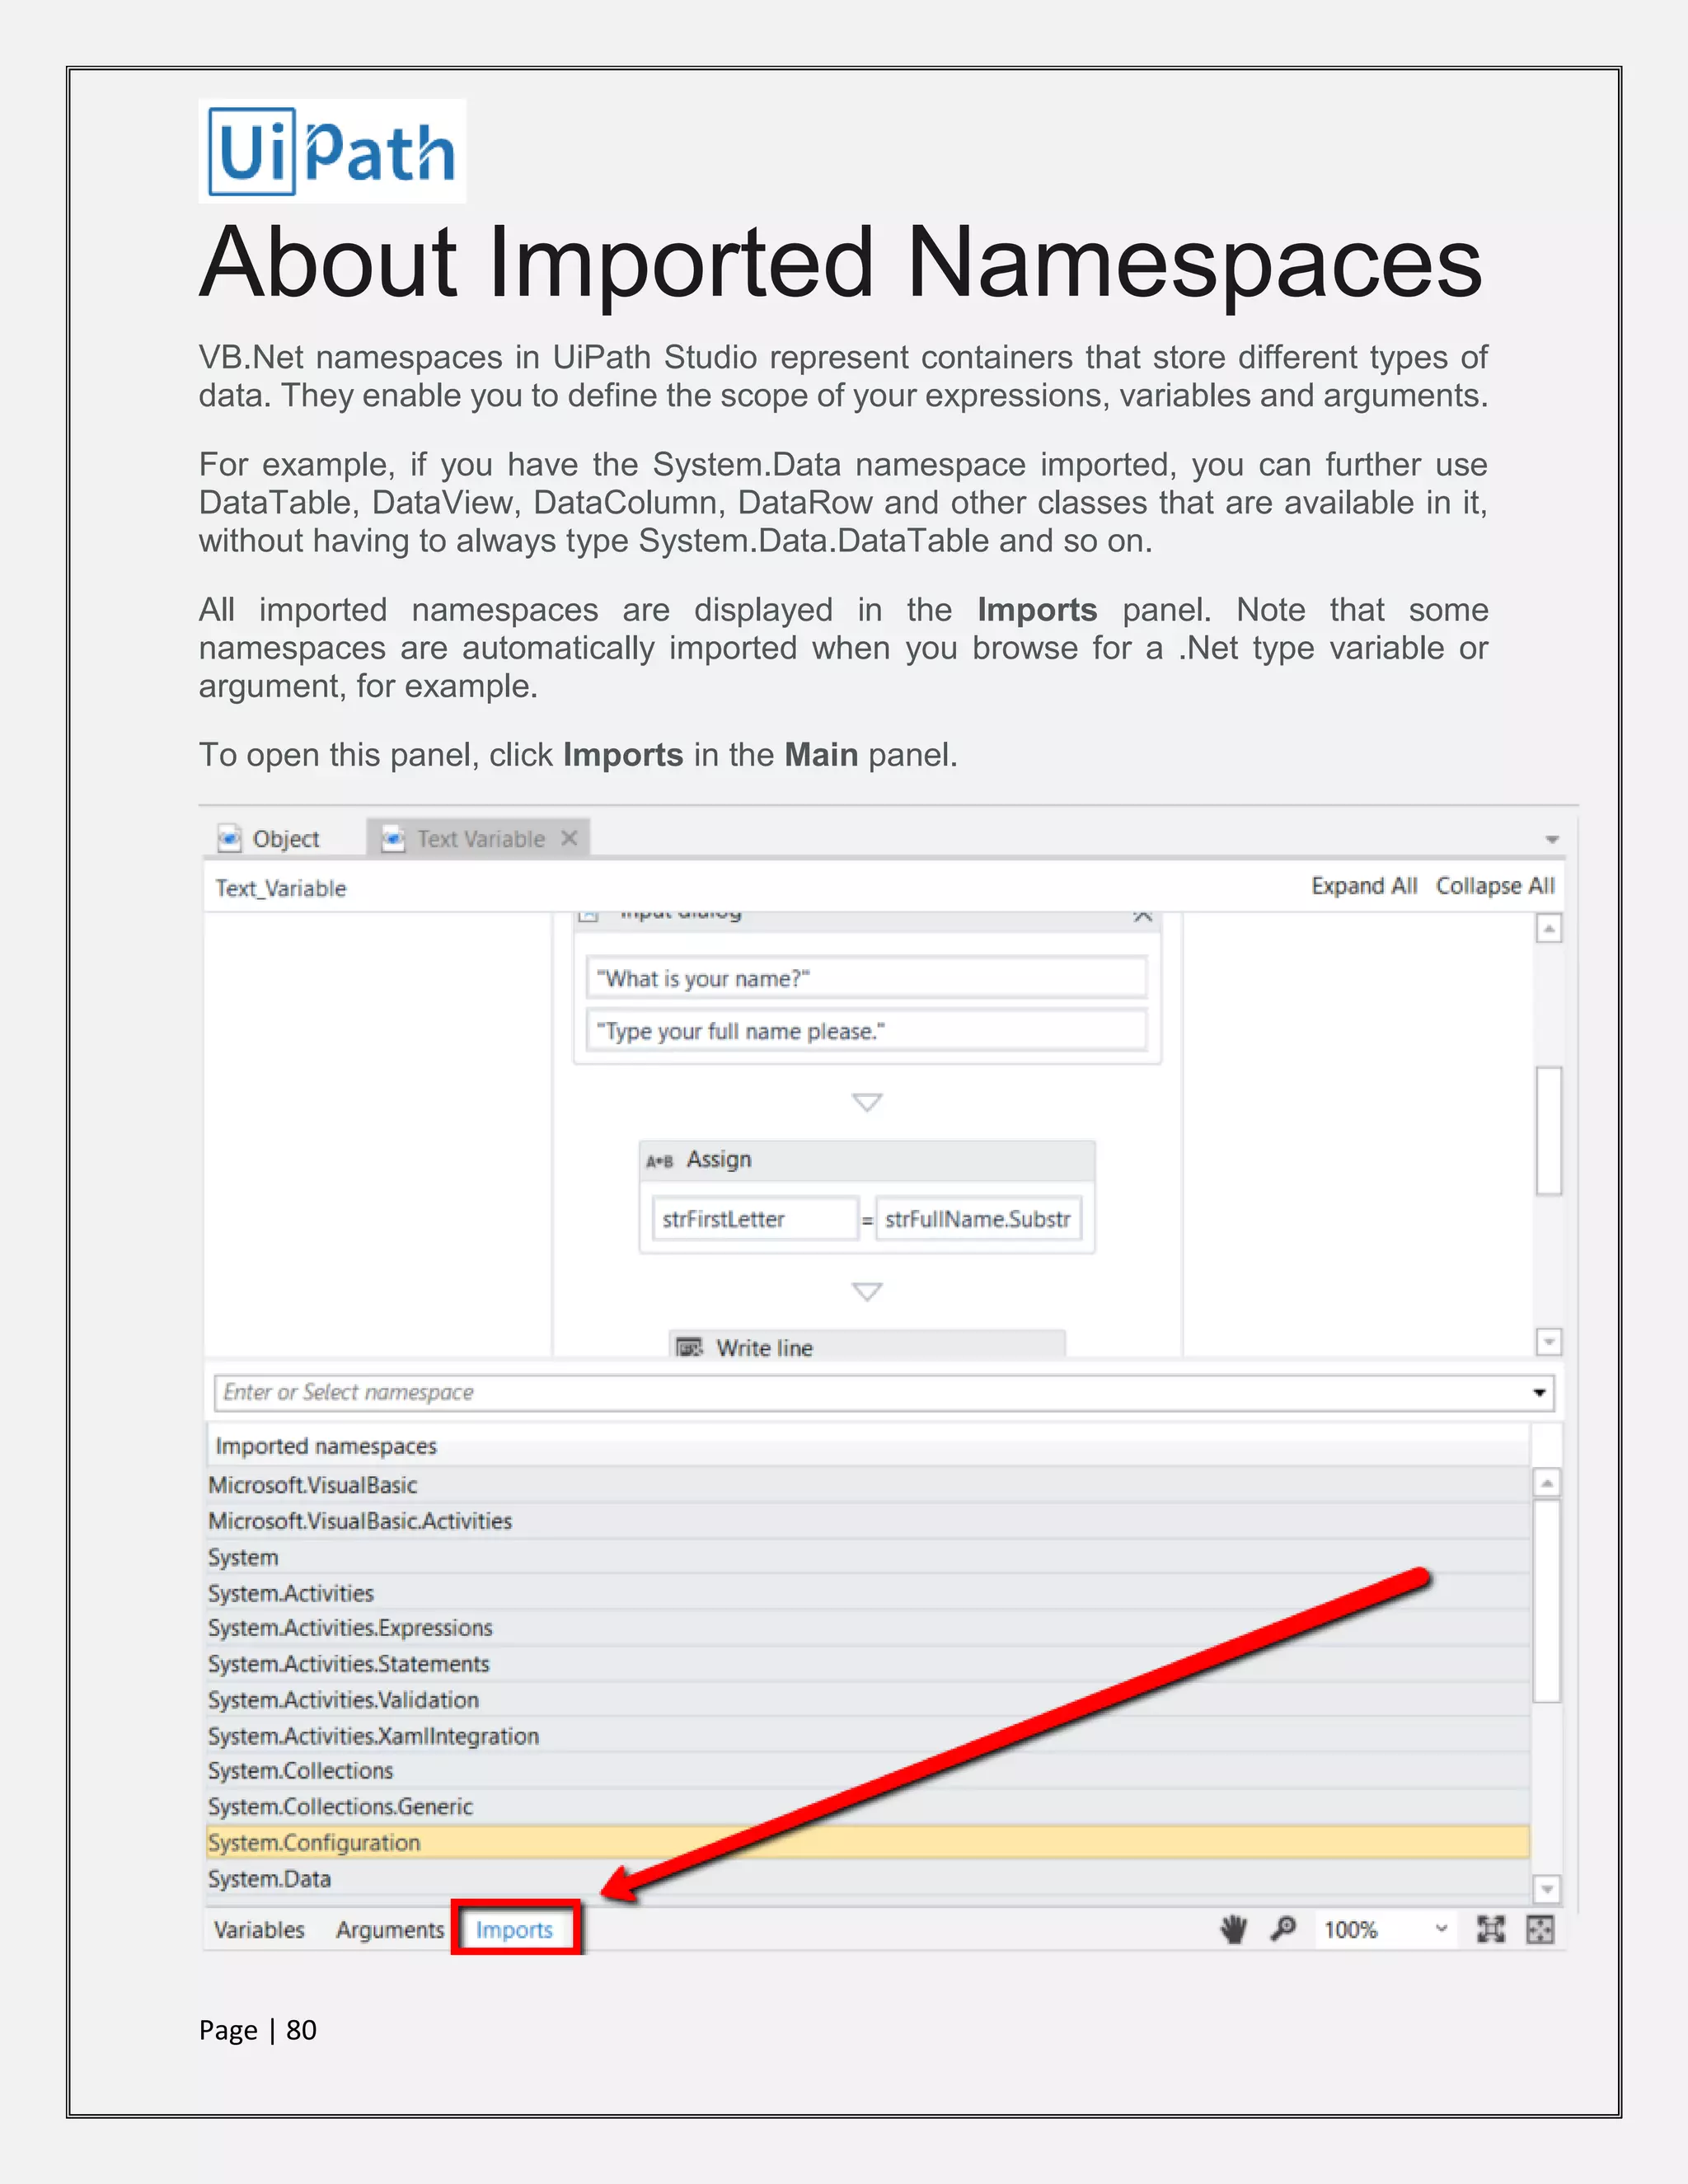Select the Microsoft.VisualBasic namespace row
Image resolution: width=1688 pixels, height=2184 pixels.
868,1485
